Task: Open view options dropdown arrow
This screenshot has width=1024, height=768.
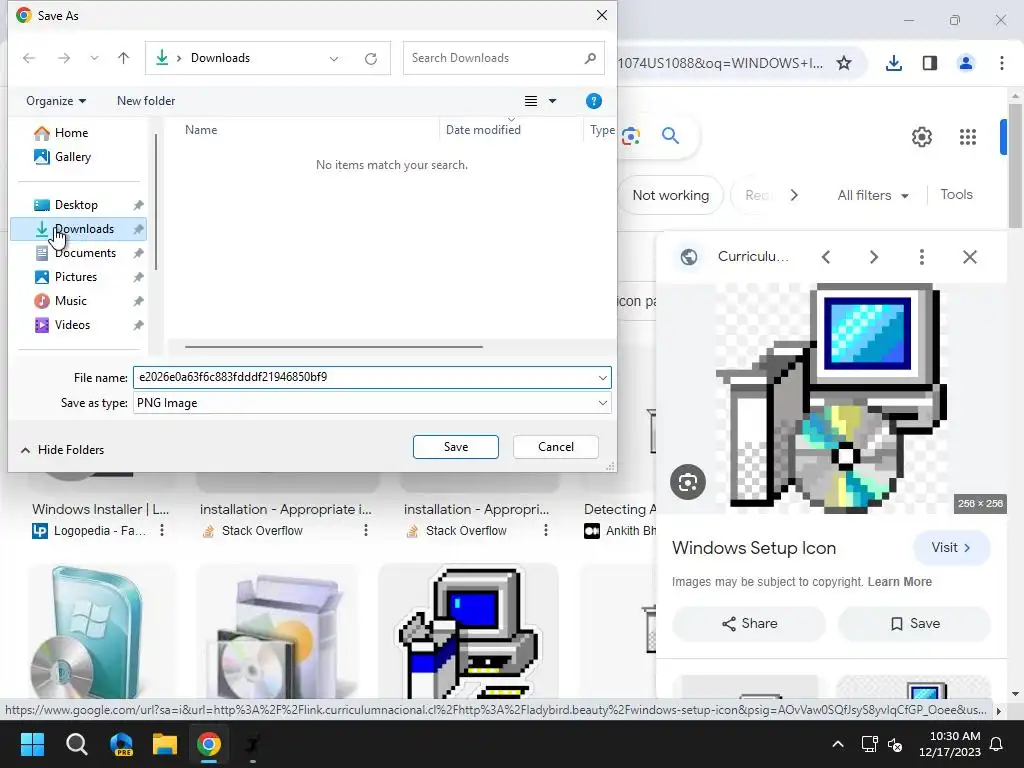Action: point(552,101)
